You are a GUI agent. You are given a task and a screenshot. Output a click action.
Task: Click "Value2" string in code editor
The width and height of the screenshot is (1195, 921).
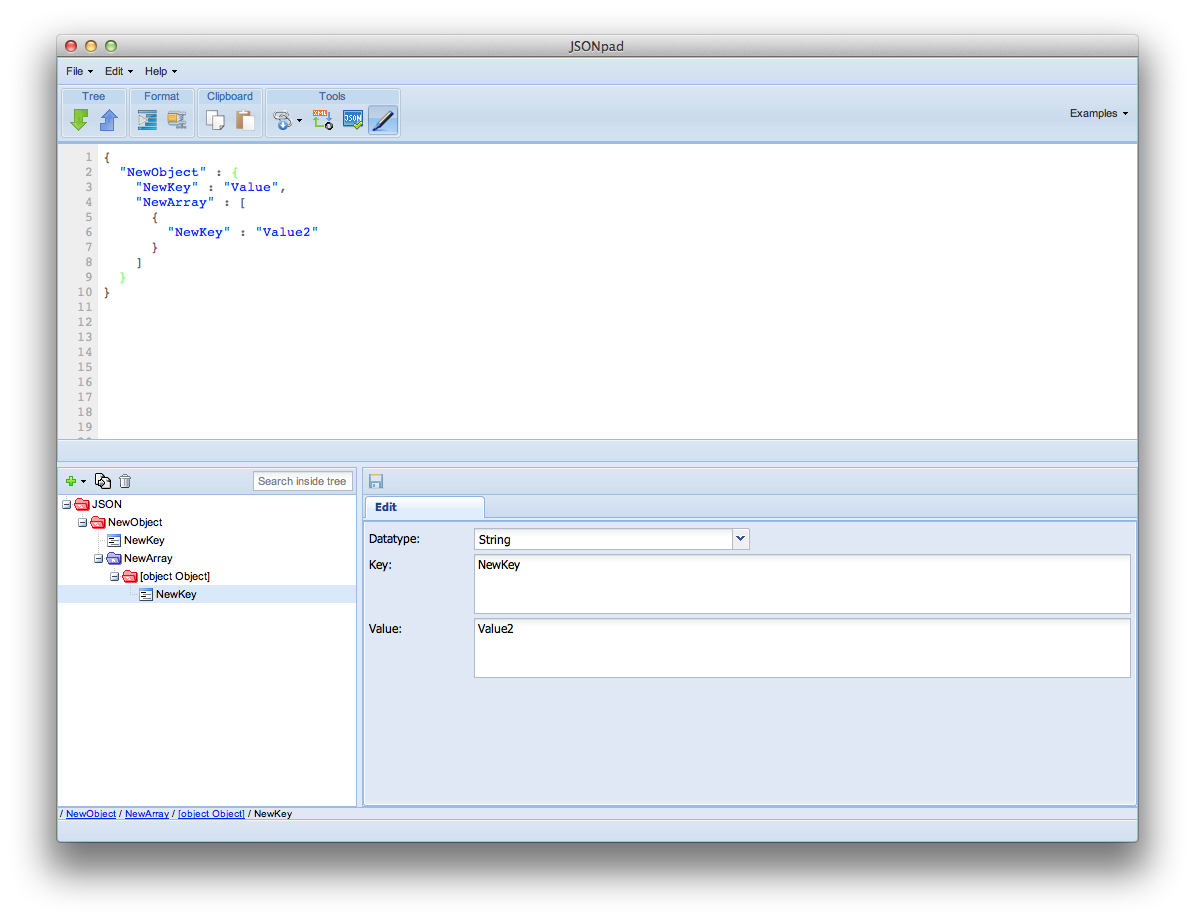pyautogui.click(x=287, y=233)
